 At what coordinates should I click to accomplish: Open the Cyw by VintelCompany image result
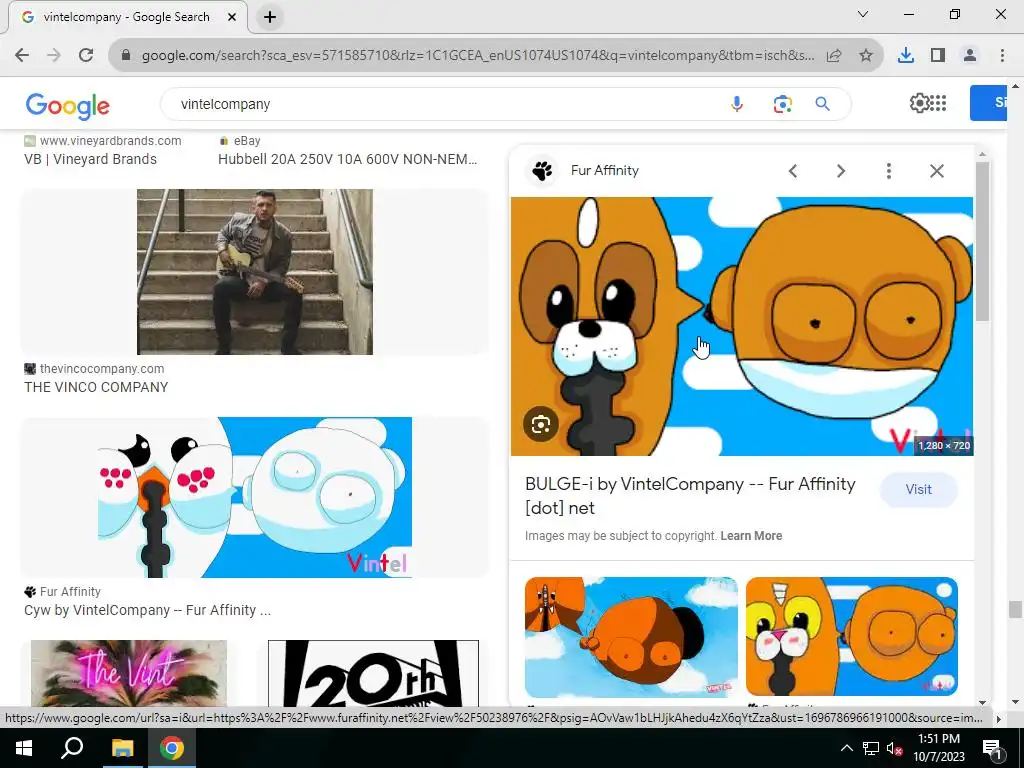[x=255, y=497]
